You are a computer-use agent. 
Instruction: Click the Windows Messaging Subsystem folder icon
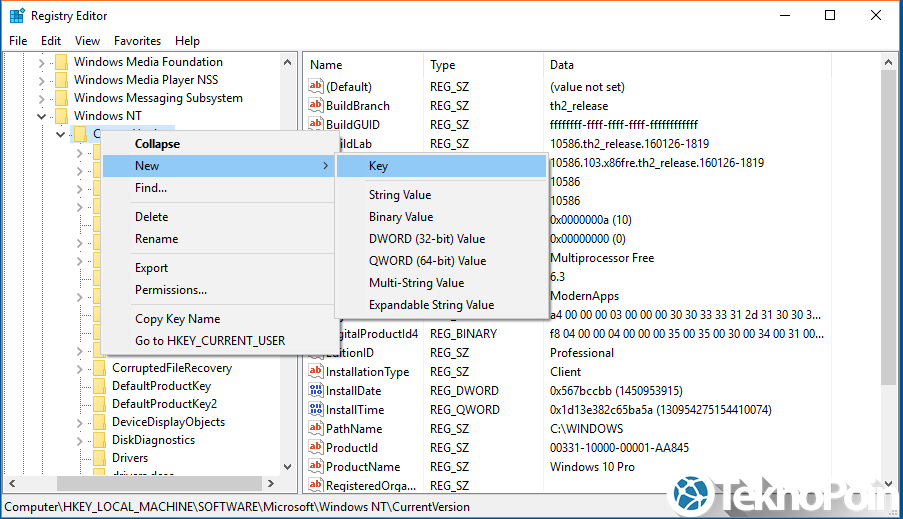[61, 98]
